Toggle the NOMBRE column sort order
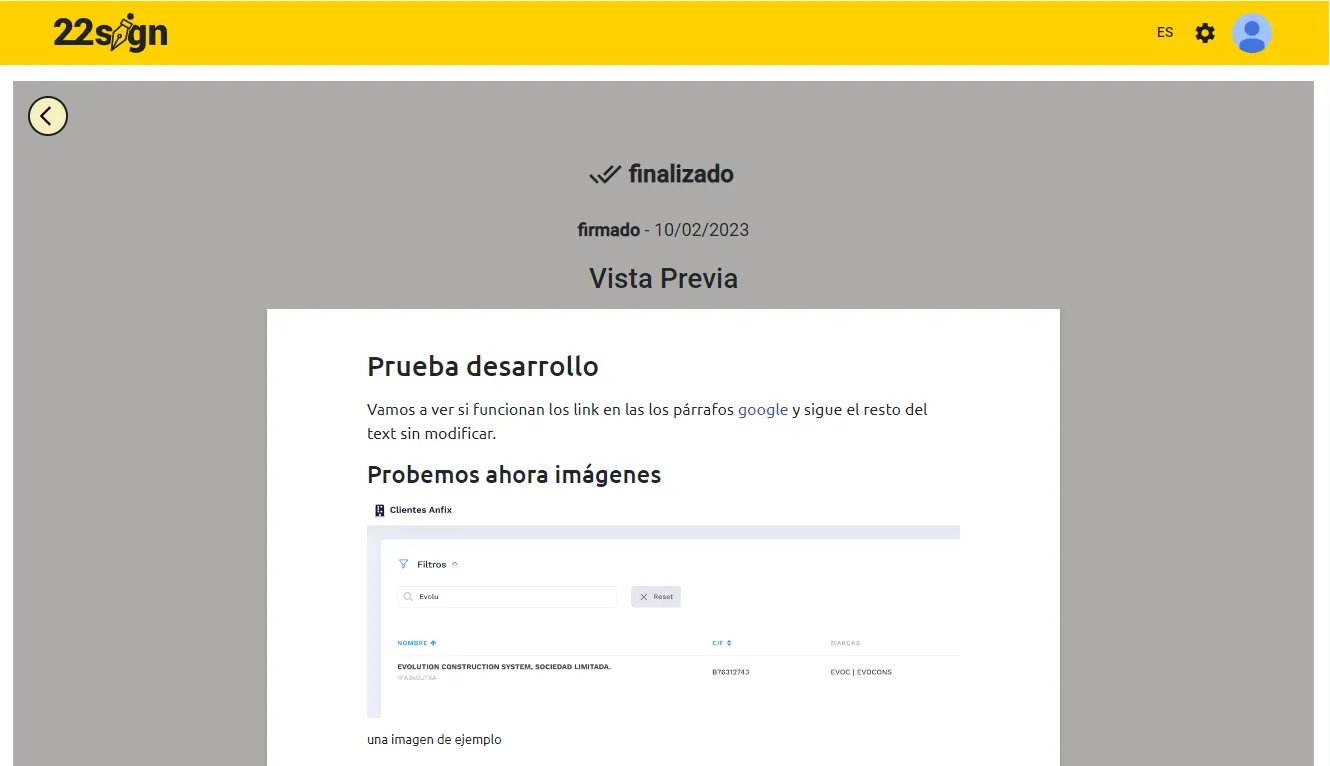 click(x=417, y=643)
